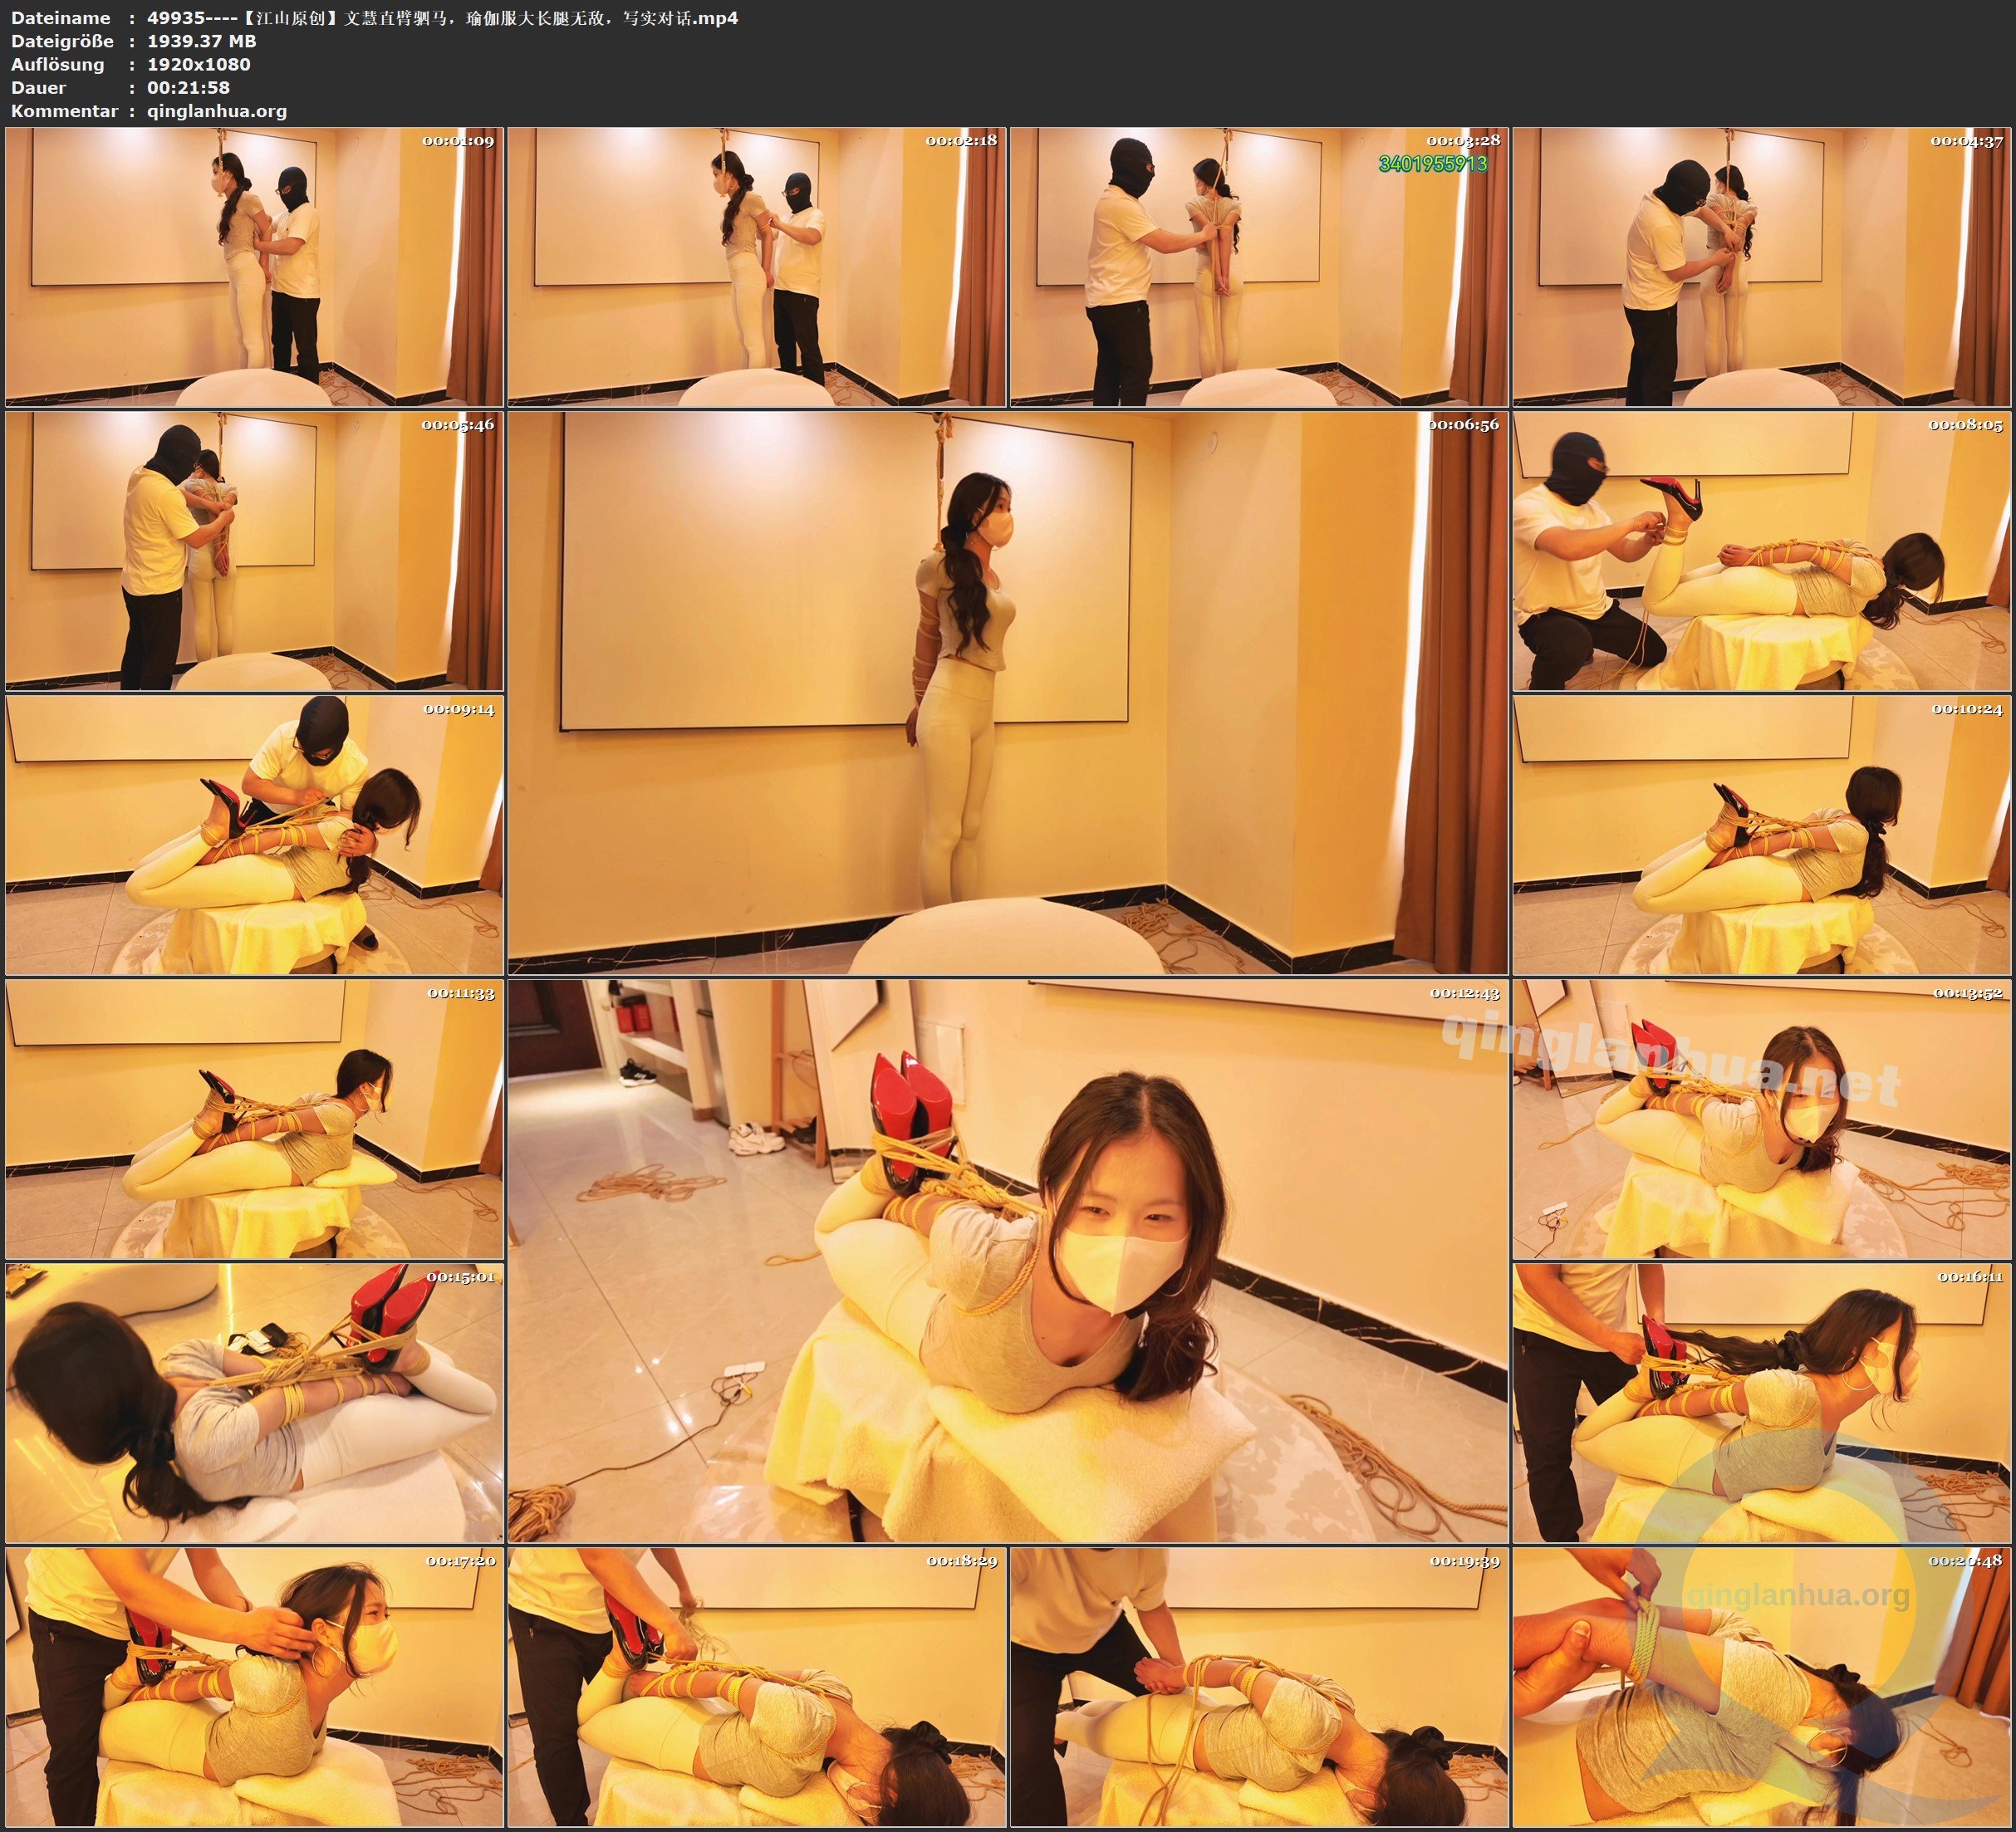2016x1832 pixels.
Task: Select the frame at 00:02:18
Action: point(756,266)
